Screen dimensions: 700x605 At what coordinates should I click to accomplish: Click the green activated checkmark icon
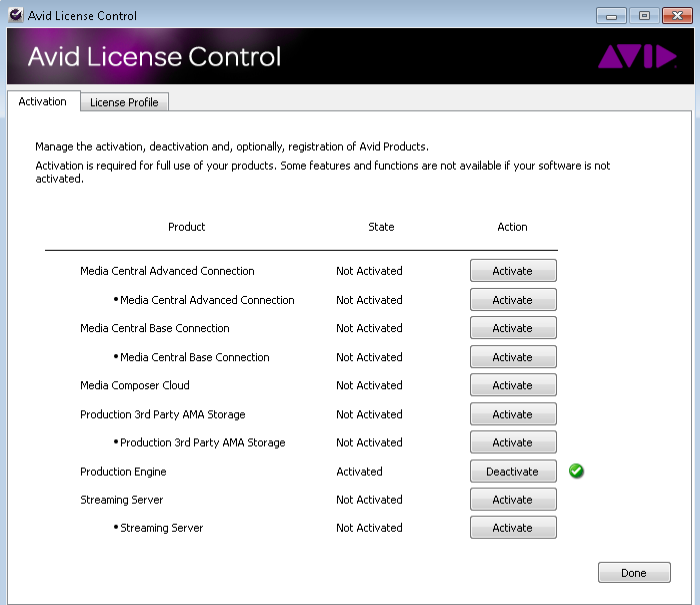(576, 471)
